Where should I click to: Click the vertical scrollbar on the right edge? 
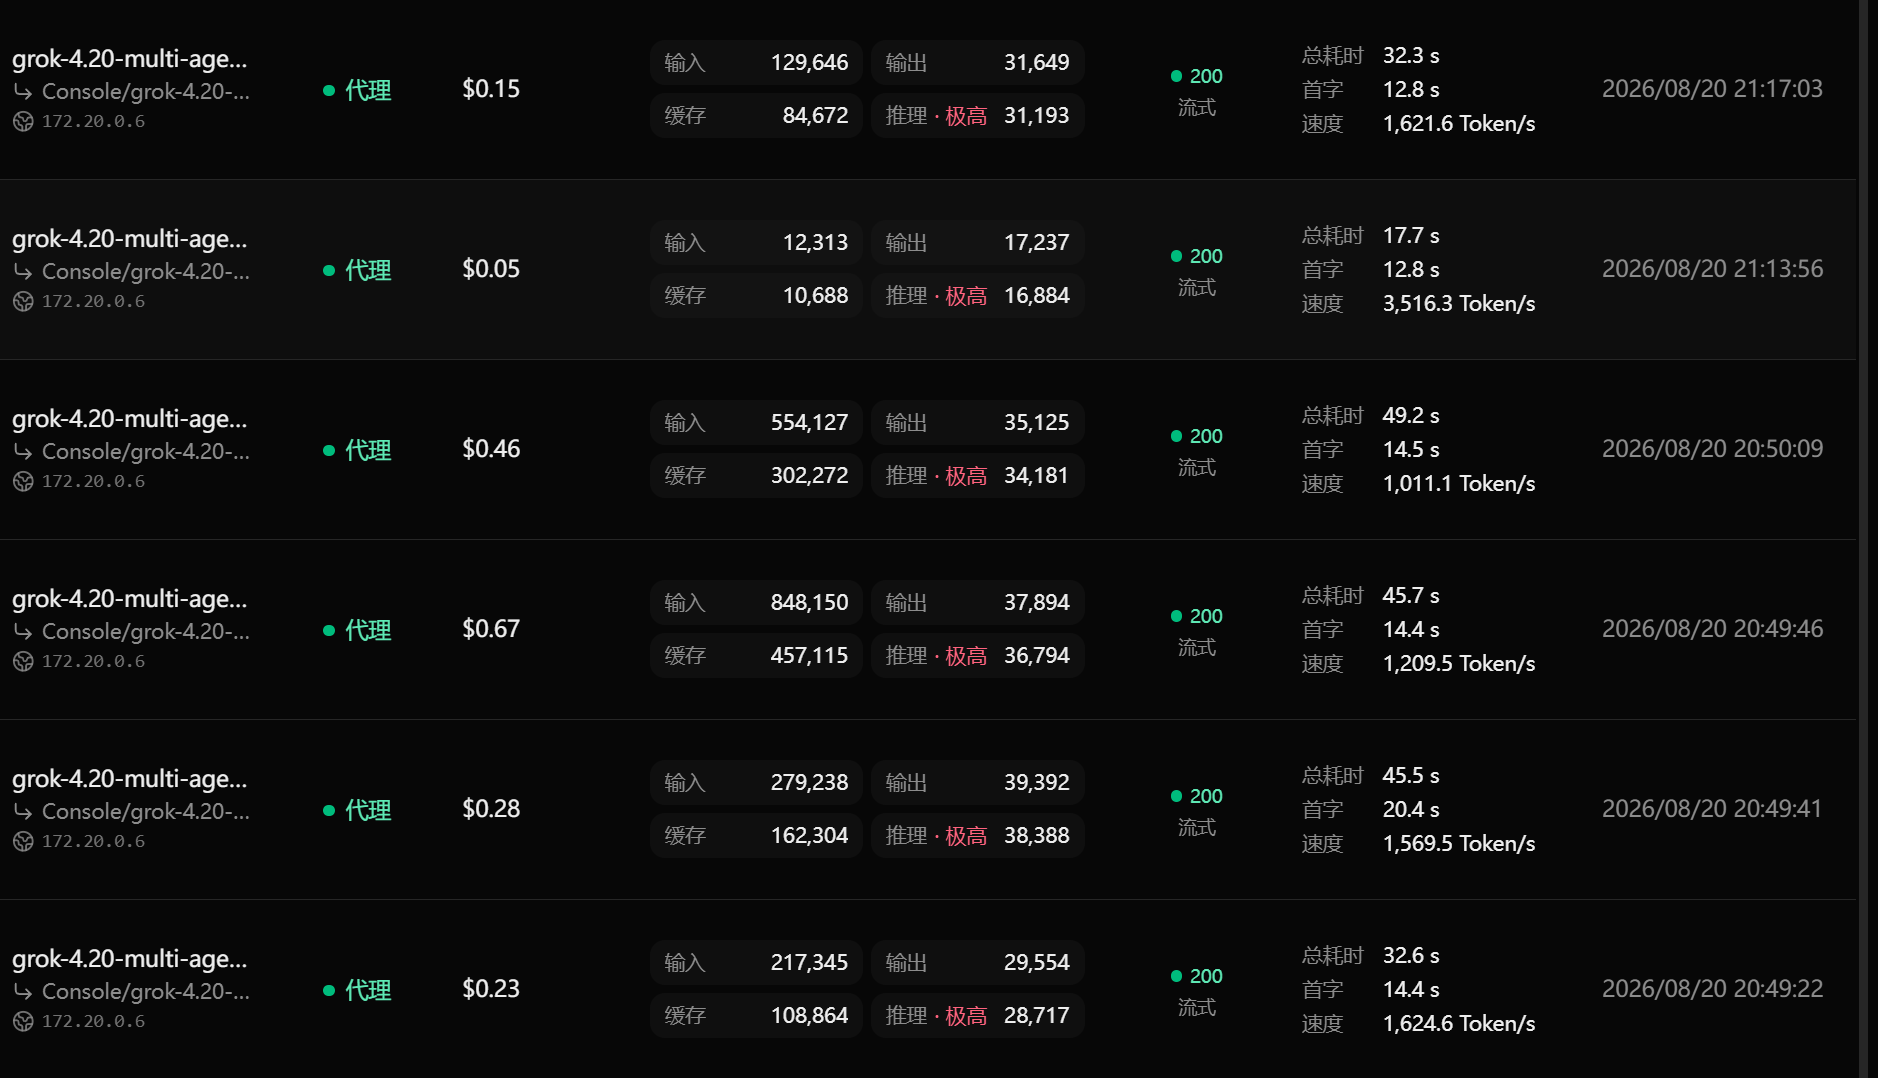pos(1864,539)
